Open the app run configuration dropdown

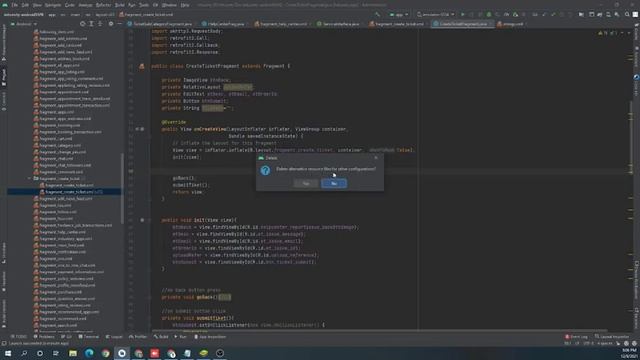click(399, 14)
